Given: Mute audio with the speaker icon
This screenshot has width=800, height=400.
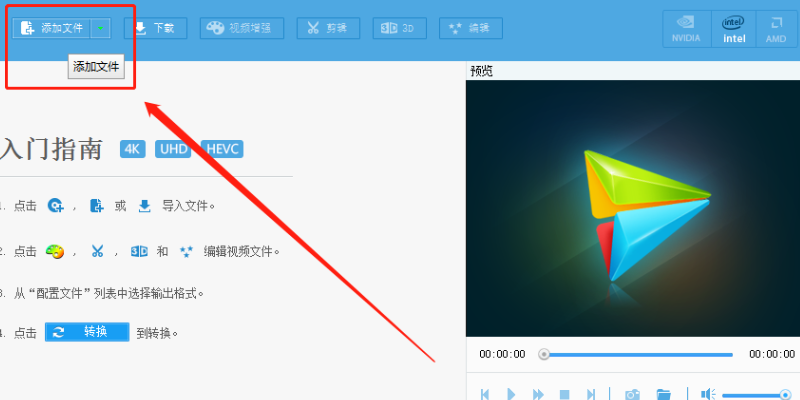Looking at the screenshot, I should click(x=708, y=394).
